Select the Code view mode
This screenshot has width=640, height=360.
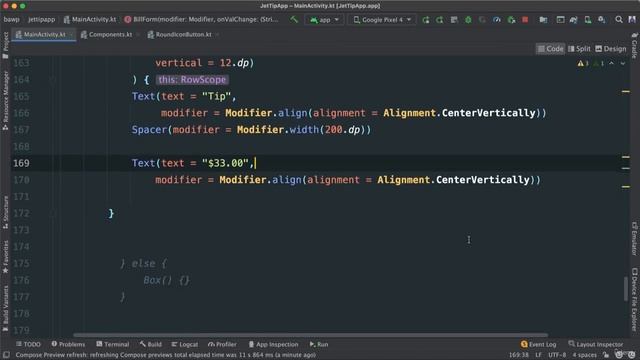coord(550,49)
